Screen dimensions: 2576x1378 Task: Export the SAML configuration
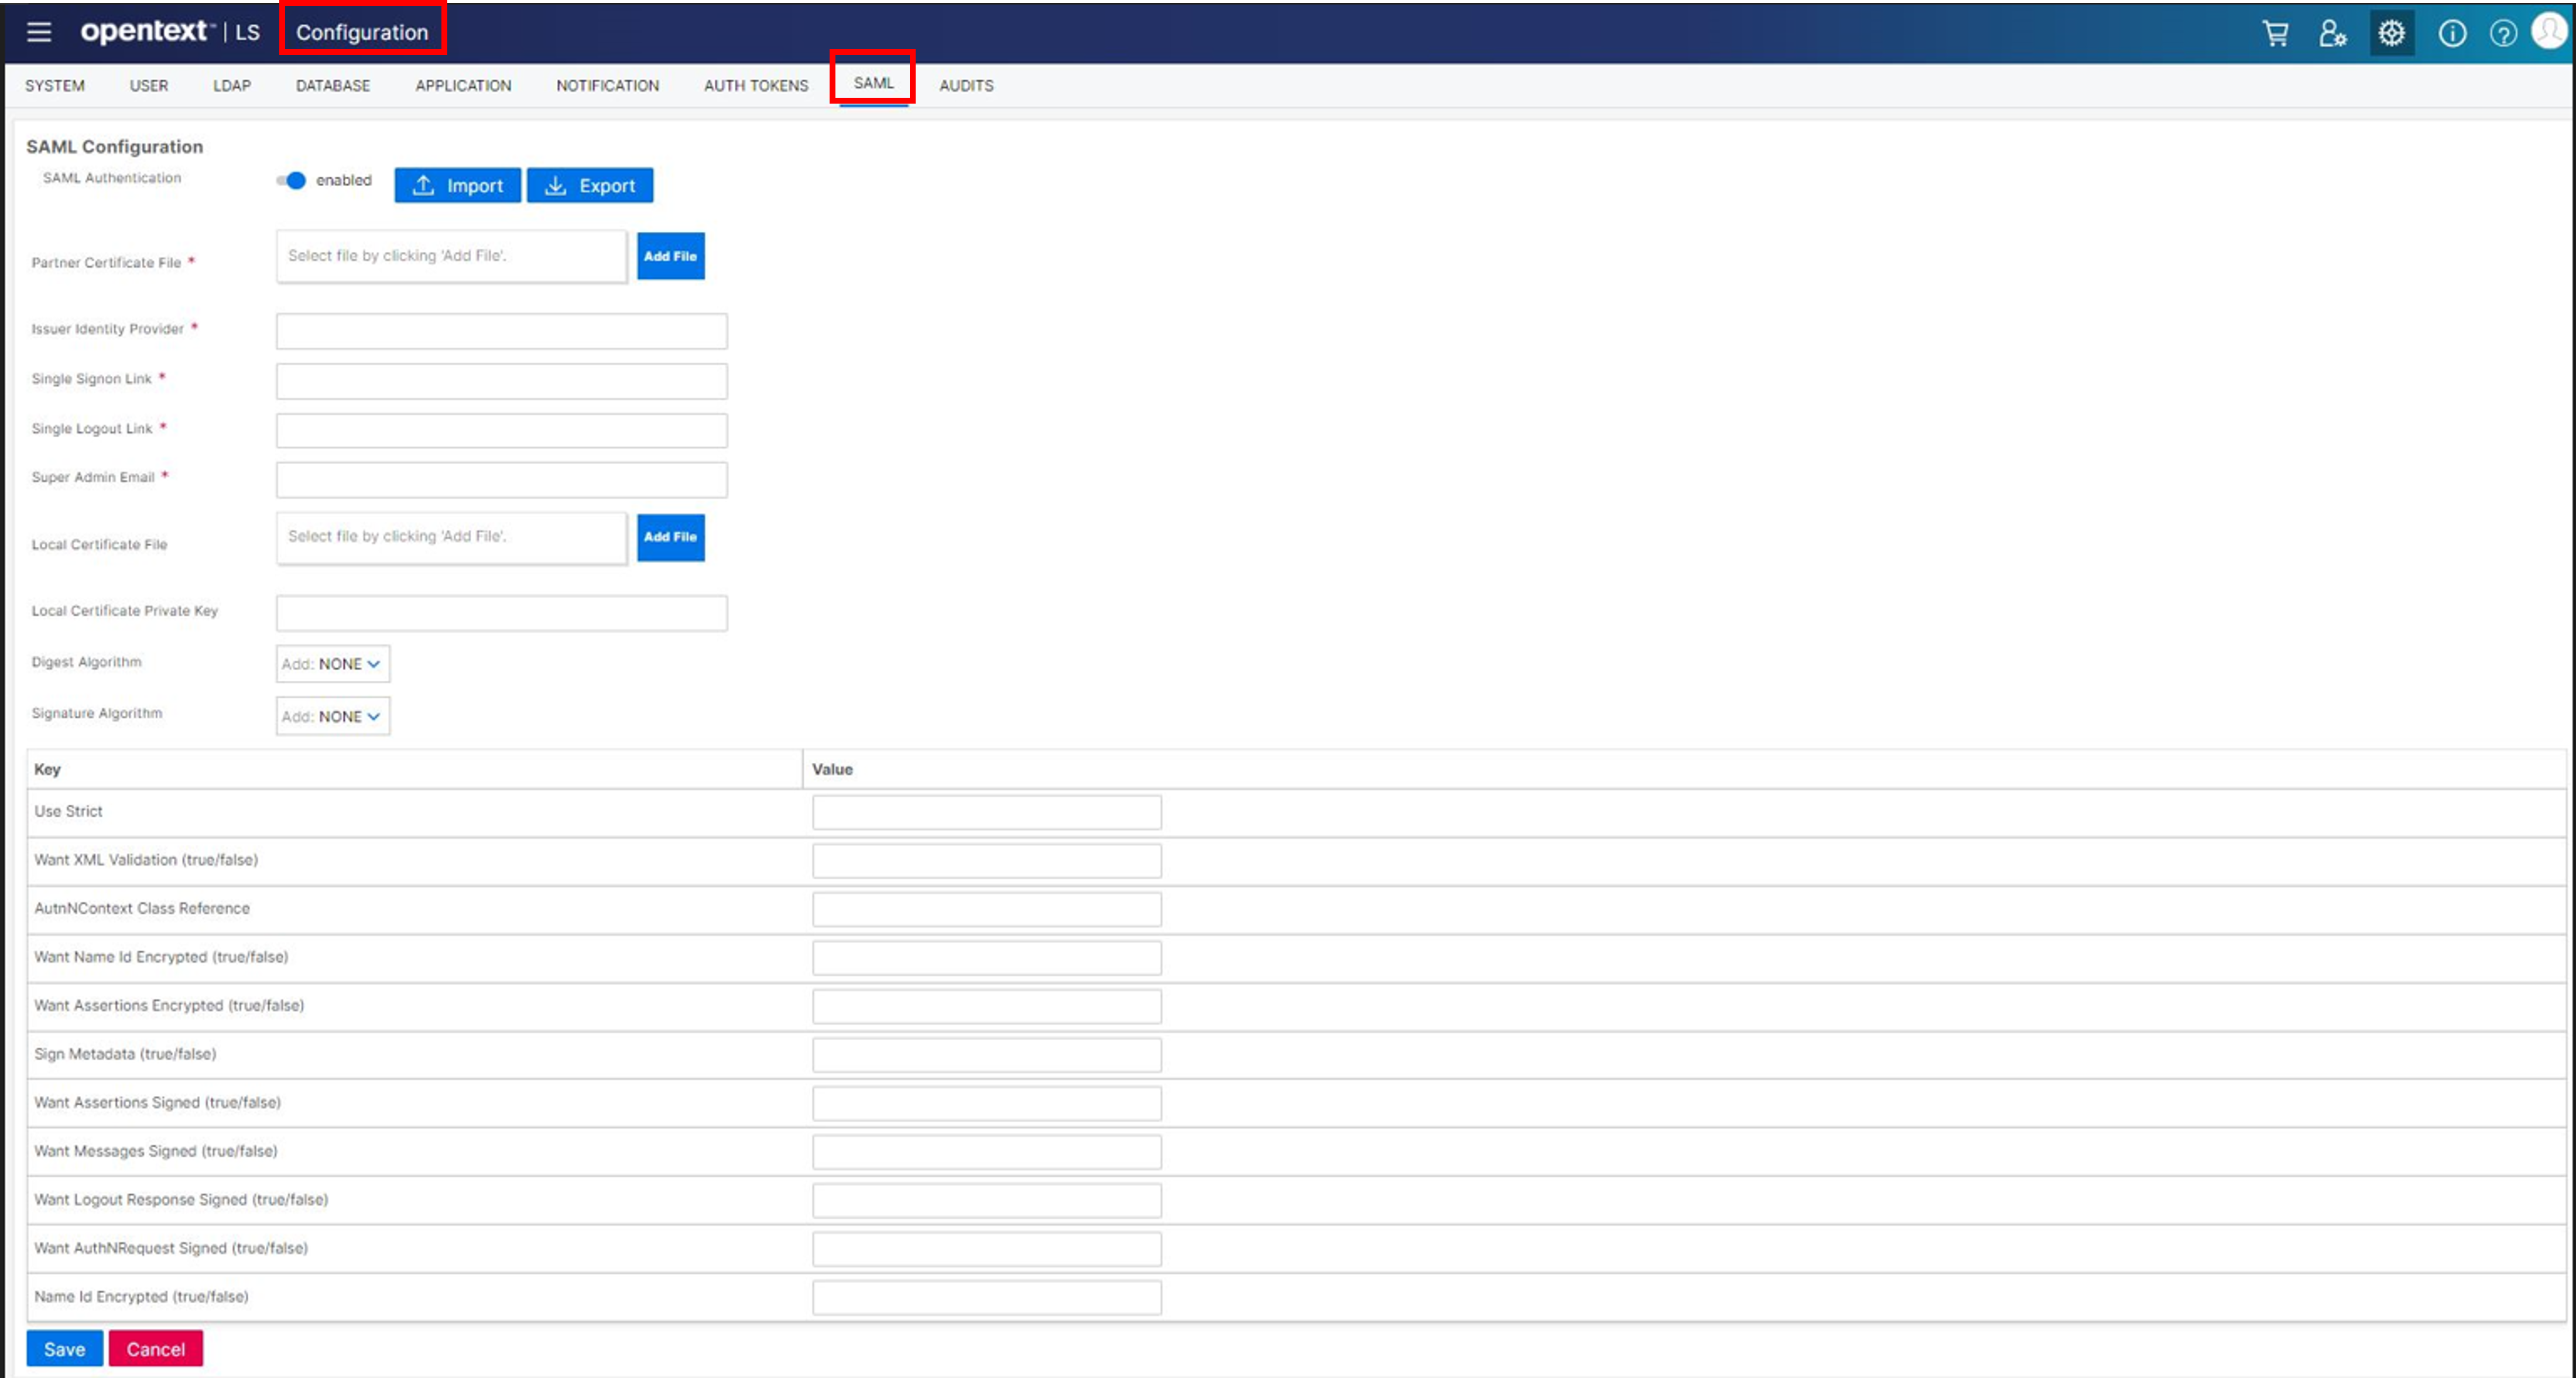(x=589, y=185)
